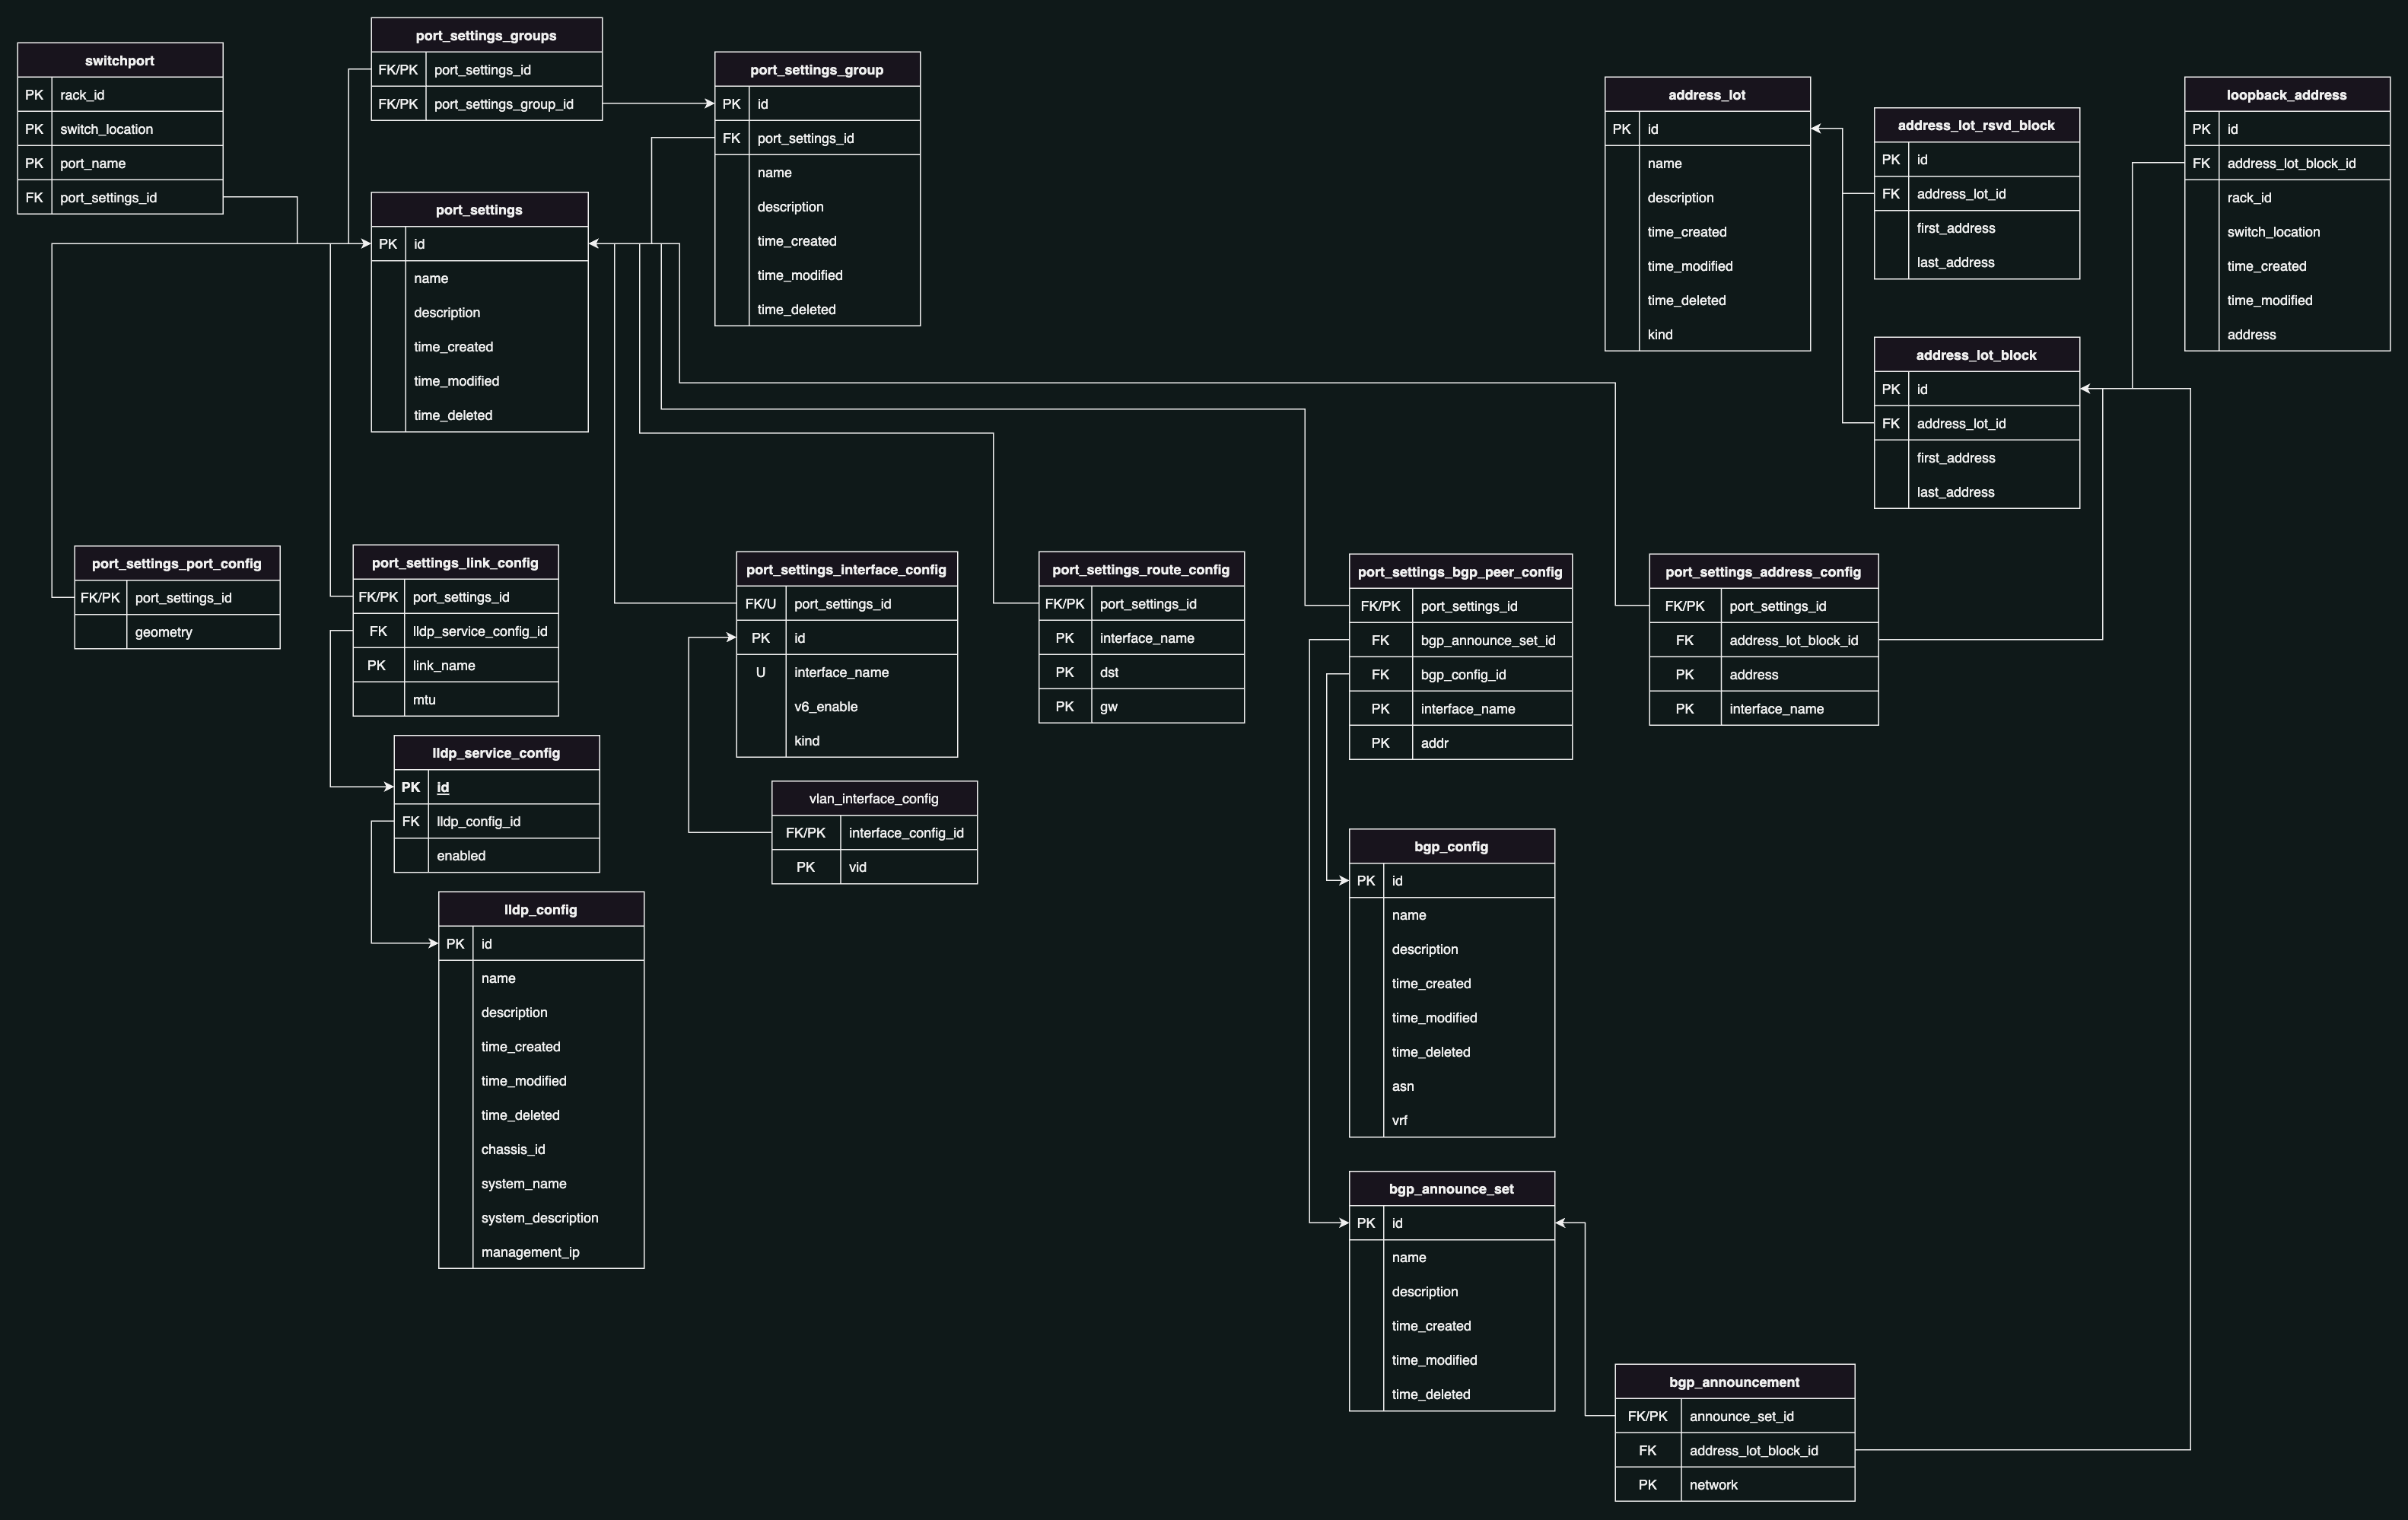Image resolution: width=2408 pixels, height=1520 pixels.
Task: Select kind field in port_settings_interface_config
Action: 846,740
